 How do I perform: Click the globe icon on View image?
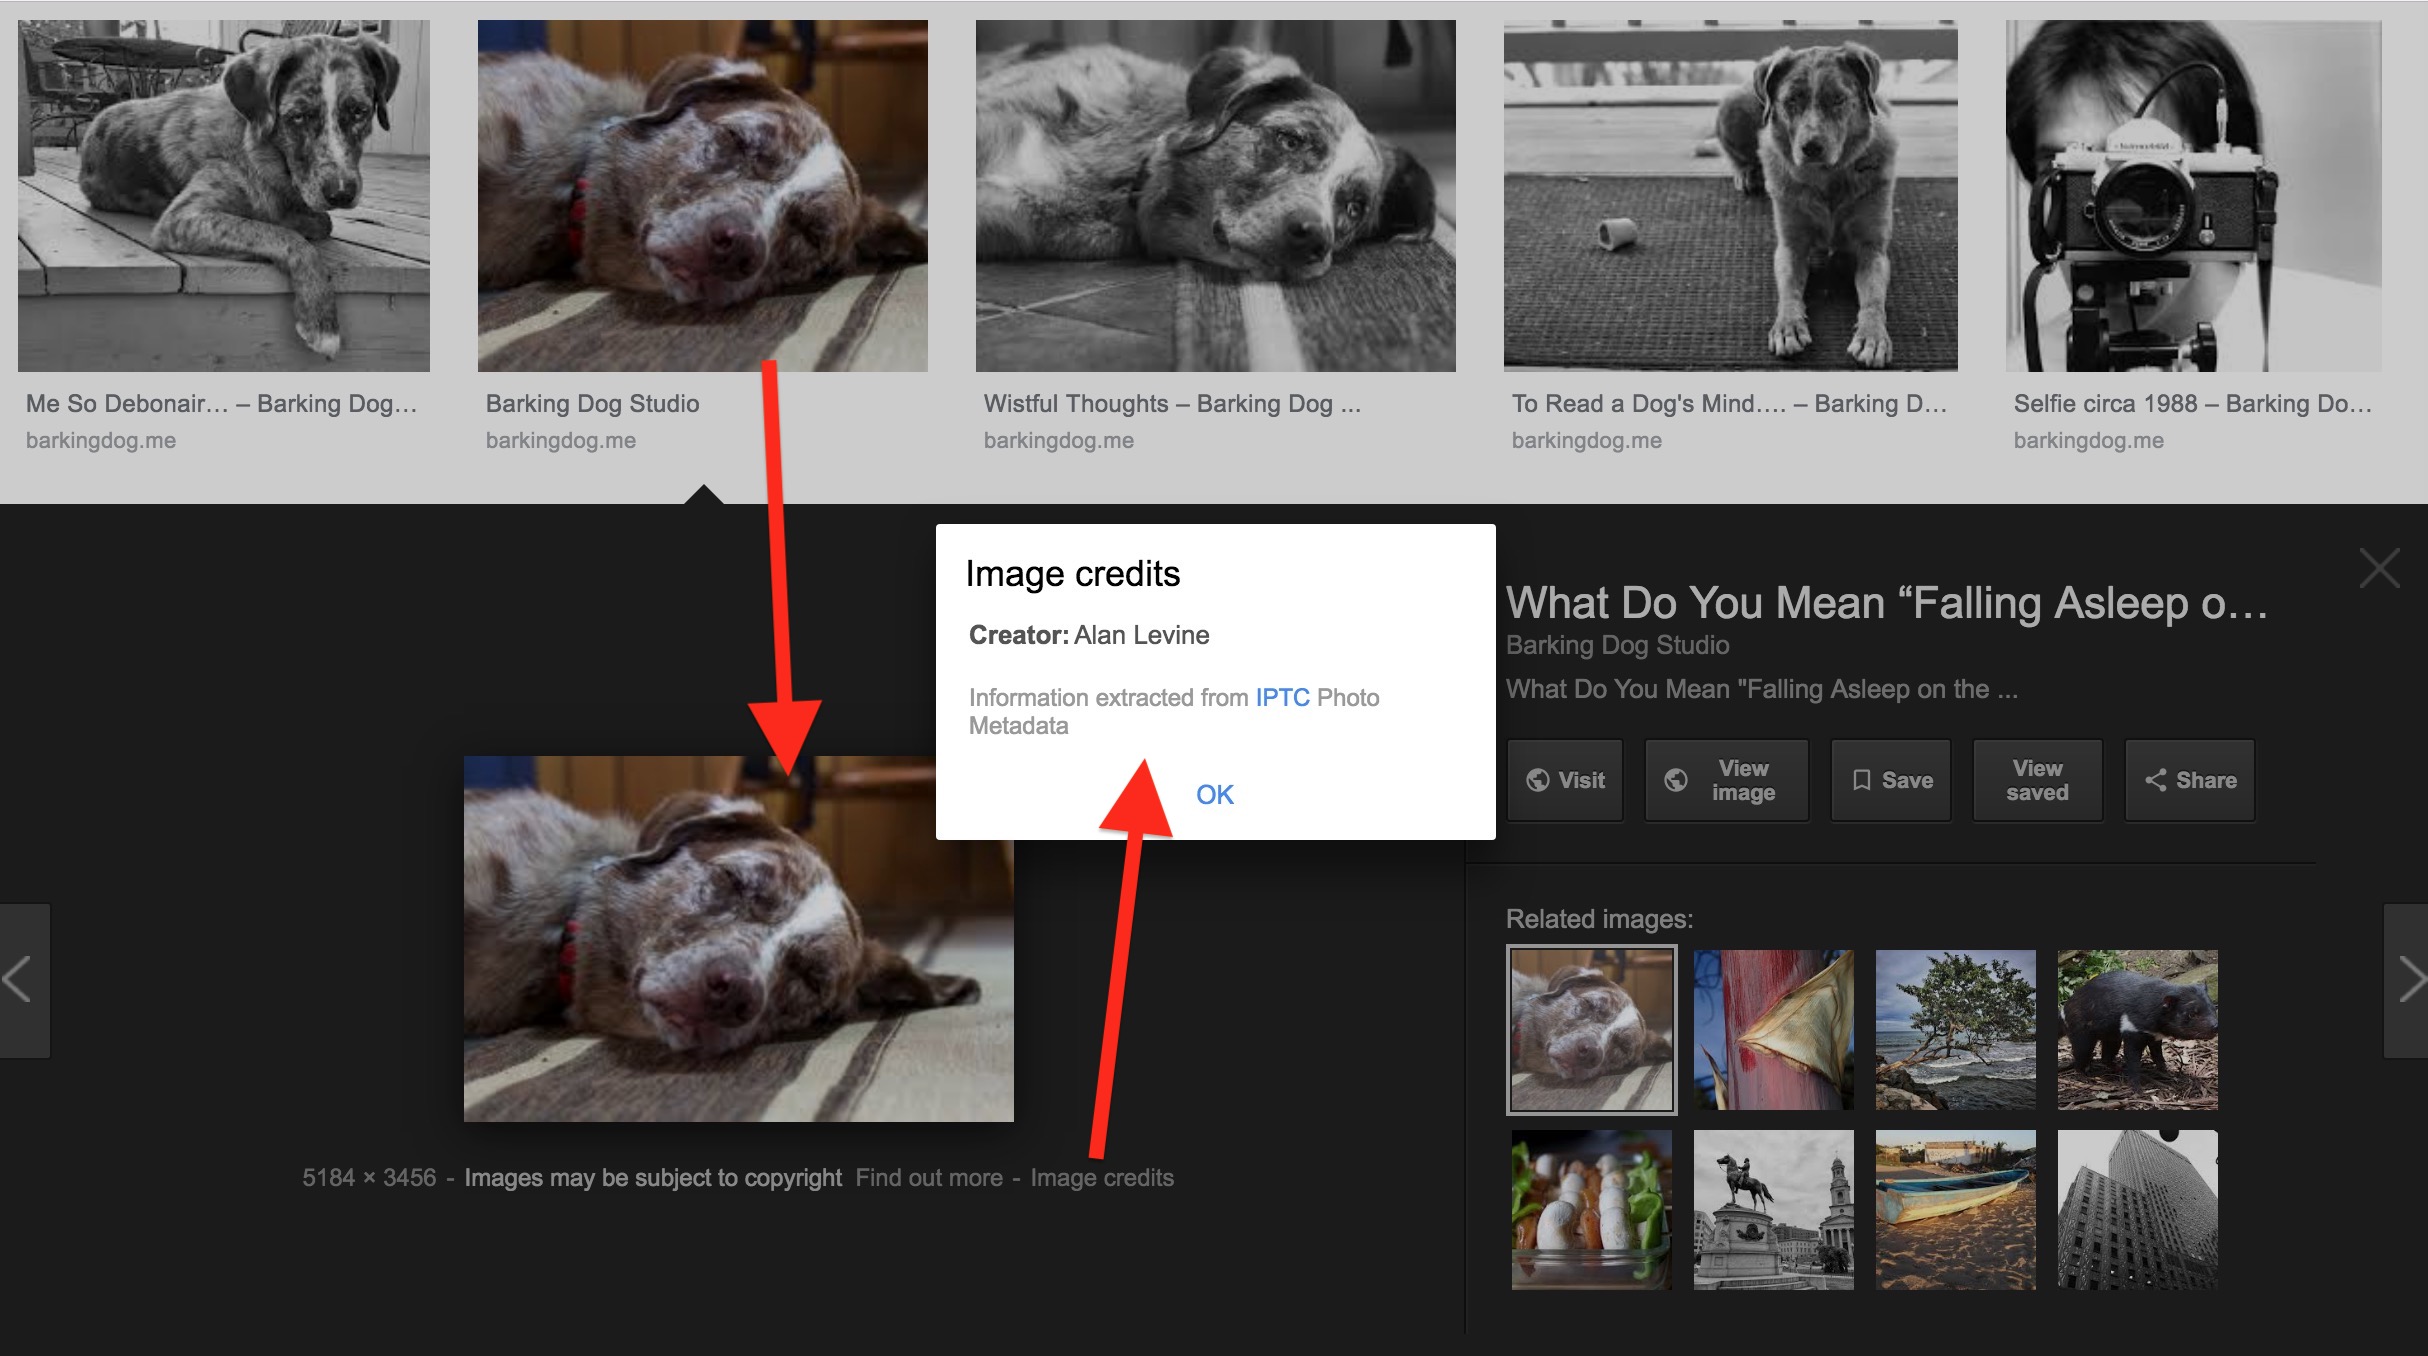pyautogui.click(x=1676, y=780)
